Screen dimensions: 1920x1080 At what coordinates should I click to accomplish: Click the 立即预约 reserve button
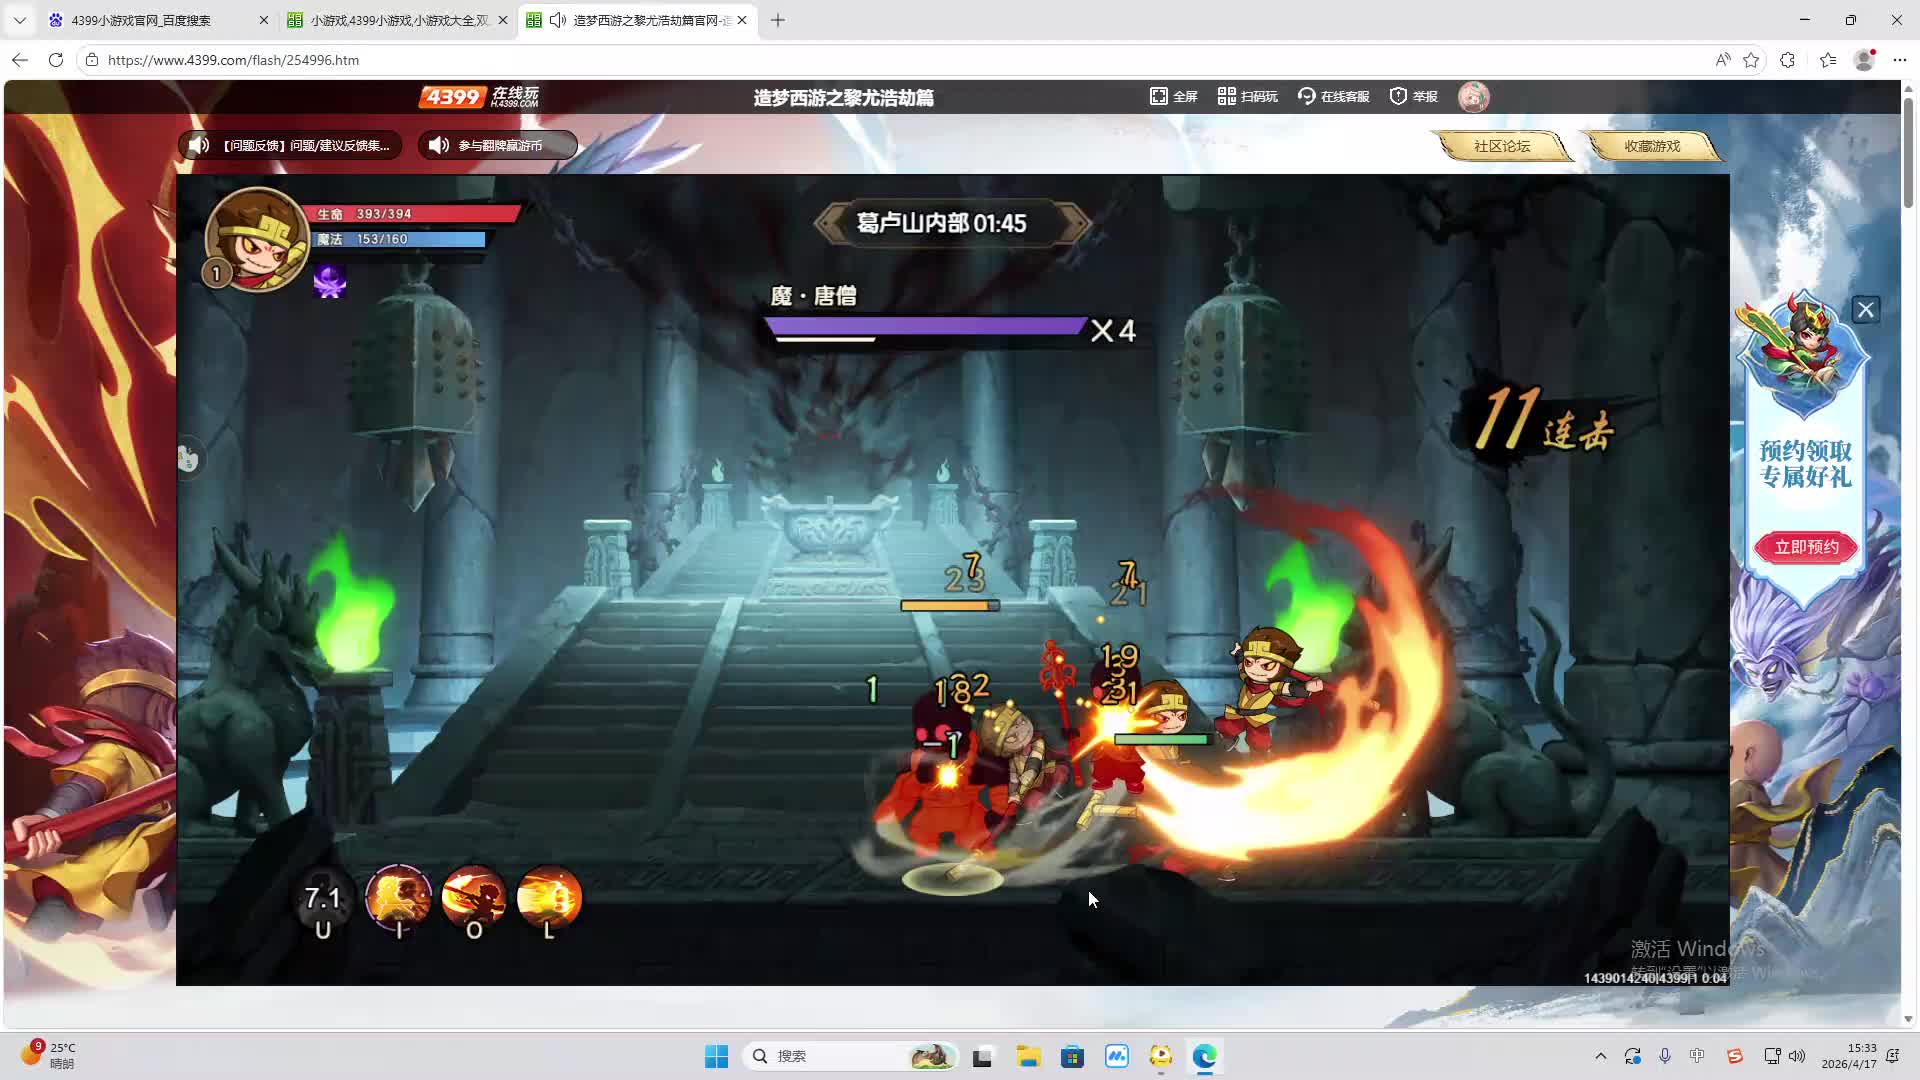(1806, 547)
